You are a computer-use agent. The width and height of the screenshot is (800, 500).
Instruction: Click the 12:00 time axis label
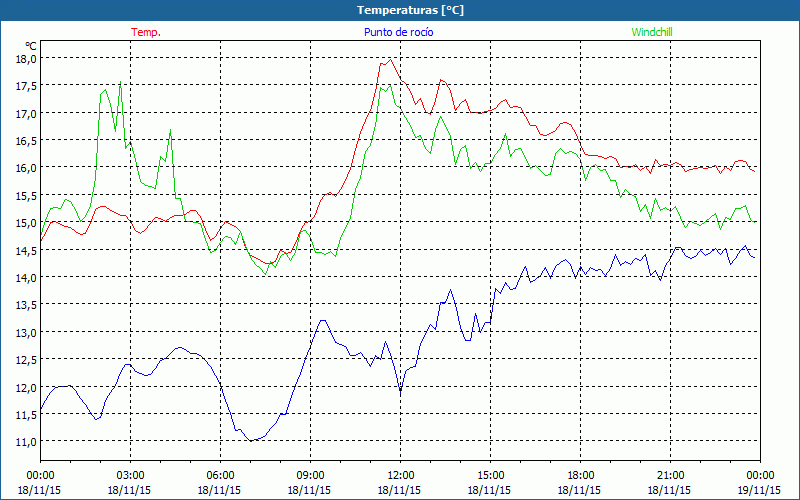tap(400, 476)
